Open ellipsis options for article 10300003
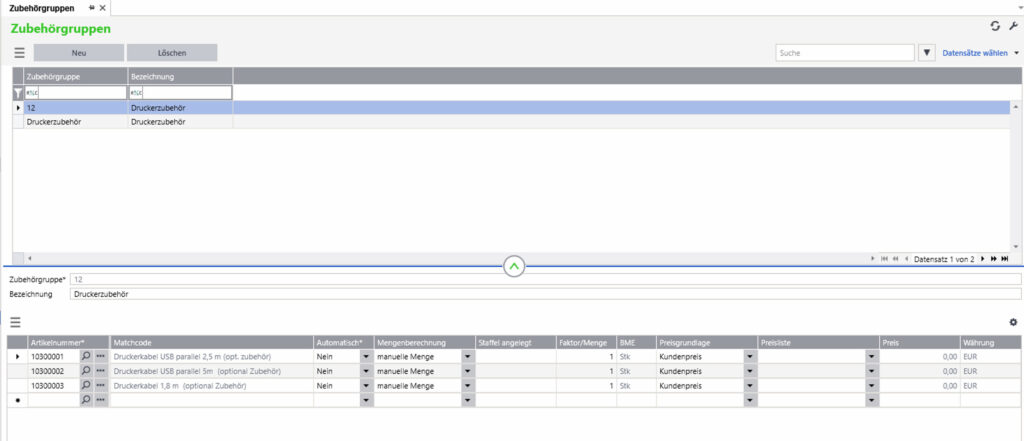 (101, 385)
